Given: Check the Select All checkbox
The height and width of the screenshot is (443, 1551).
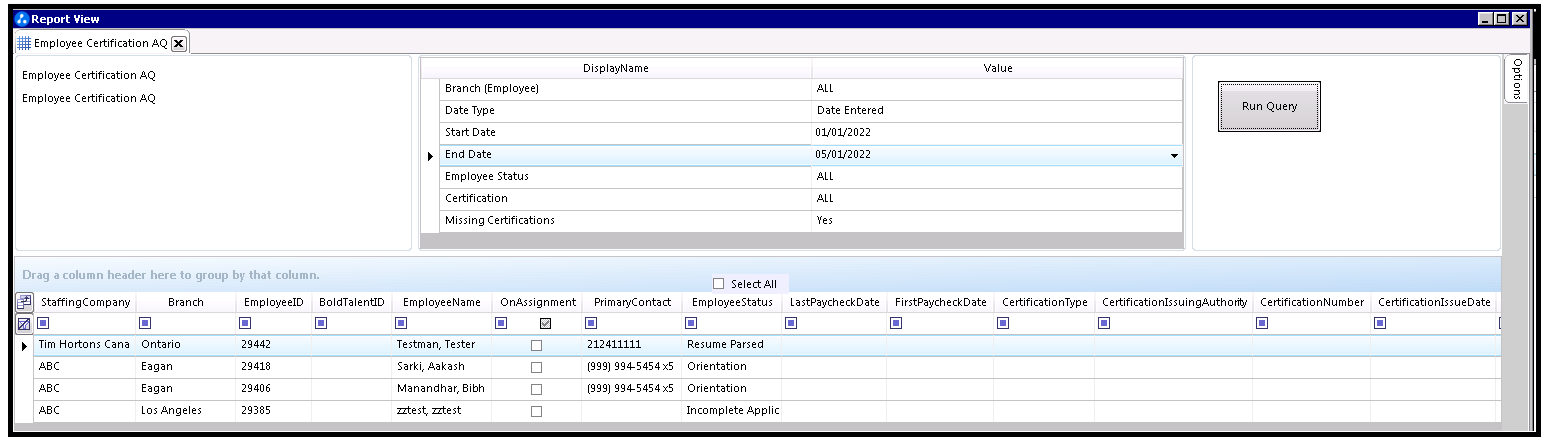Looking at the screenshot, I should click(x=719, y=284).
